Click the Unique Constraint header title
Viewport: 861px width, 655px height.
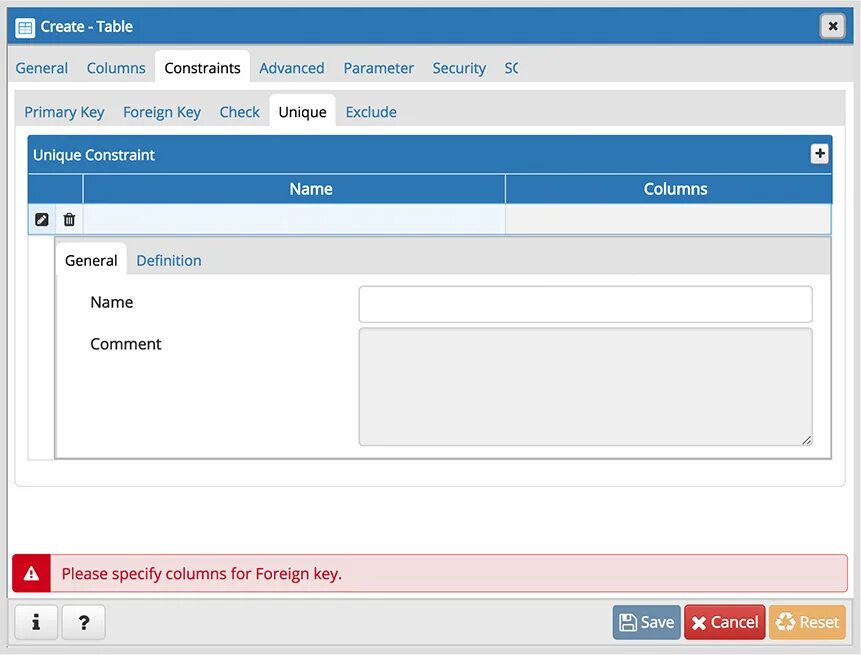(x=94, y=155)
